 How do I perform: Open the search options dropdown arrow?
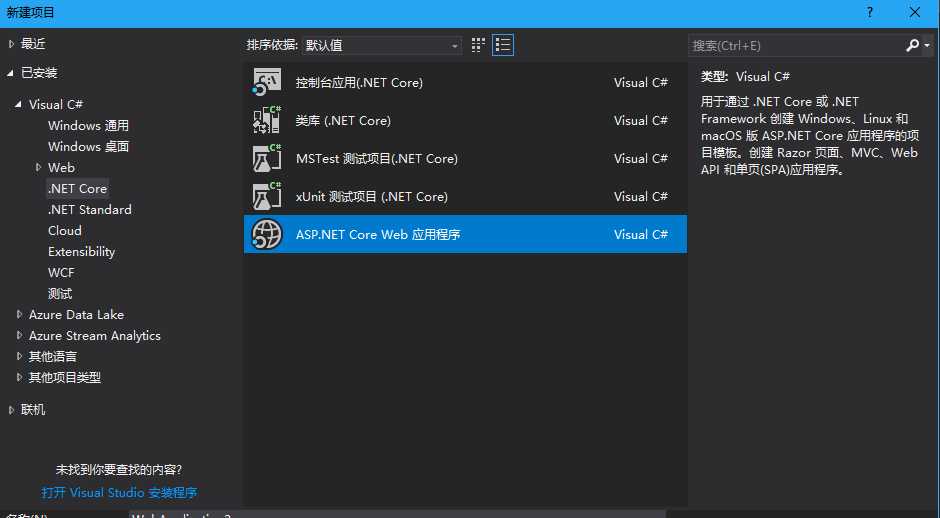coord(927,46)
